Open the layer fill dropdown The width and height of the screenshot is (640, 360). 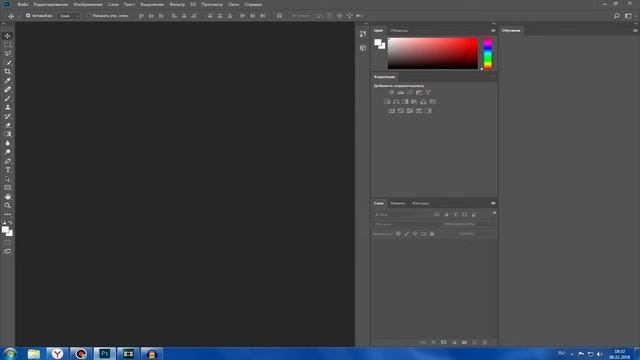(x=477, y=234)
